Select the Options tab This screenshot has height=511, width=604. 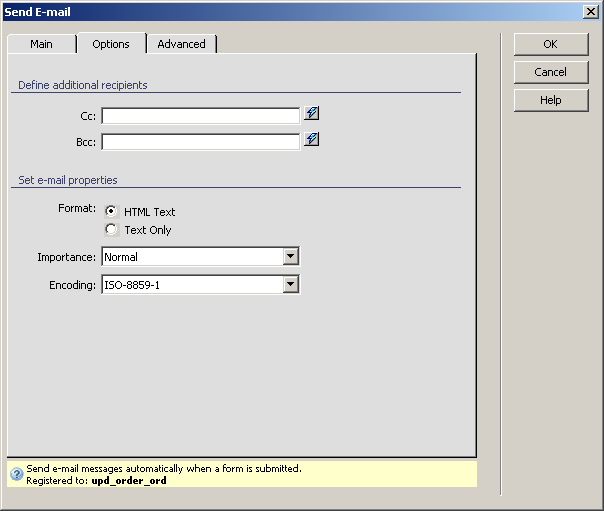(x=111, y=44)
